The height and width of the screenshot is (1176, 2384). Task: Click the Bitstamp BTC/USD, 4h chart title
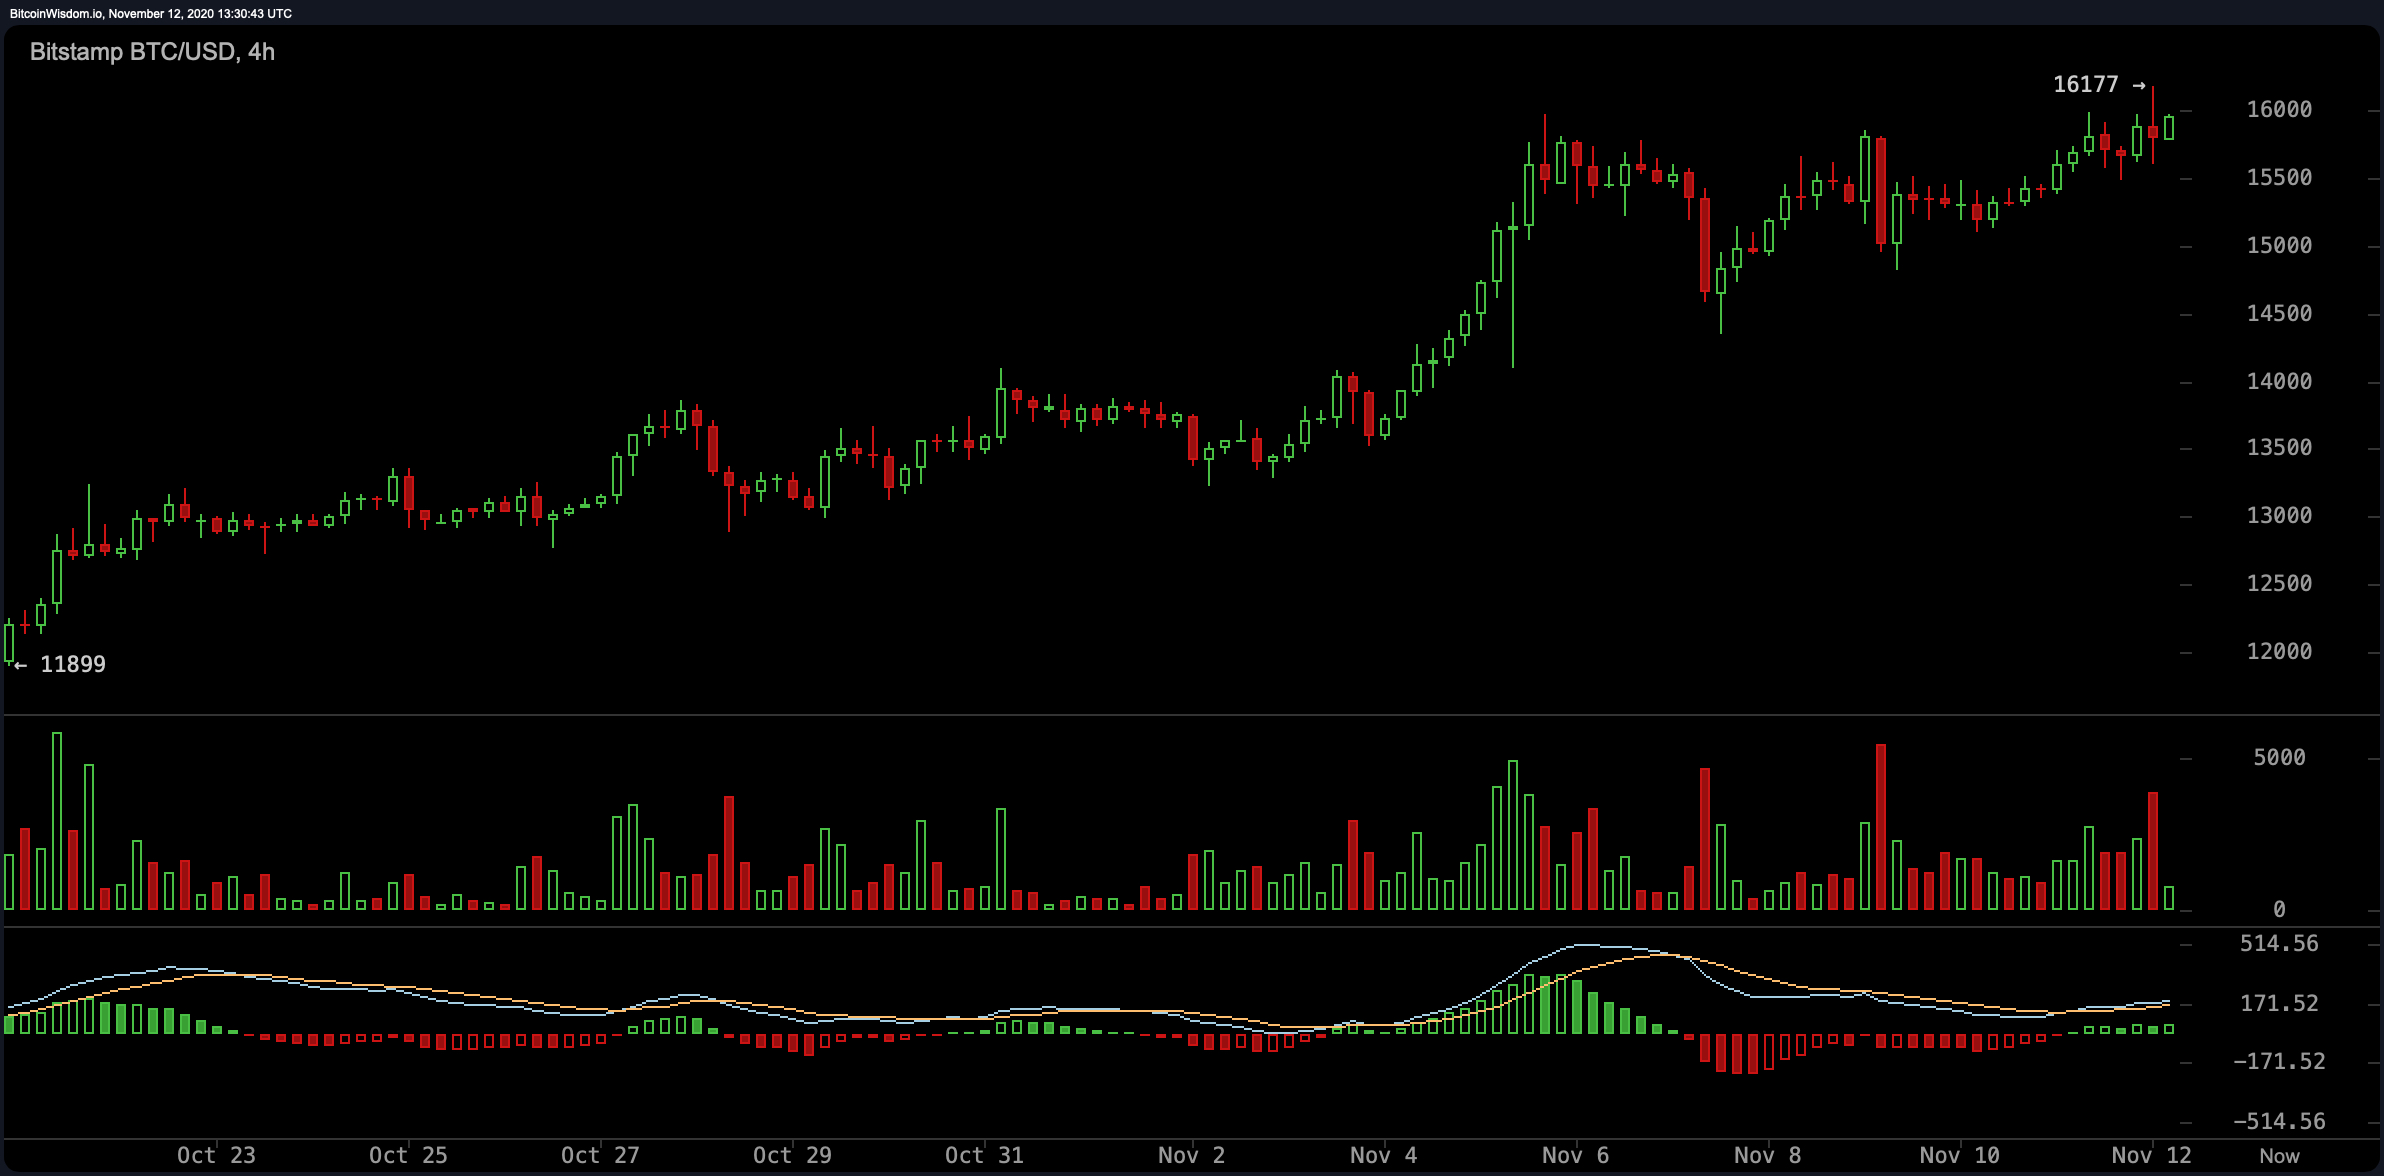coord(152,52)
